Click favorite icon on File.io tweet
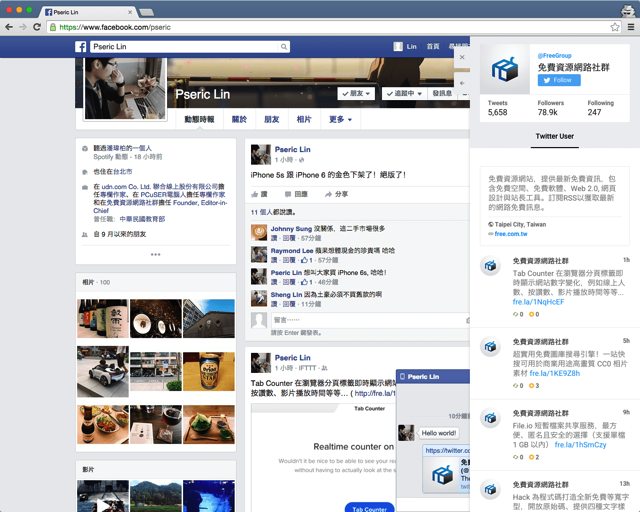The height and width of the screenshot is (512, 640). point(531,457)
